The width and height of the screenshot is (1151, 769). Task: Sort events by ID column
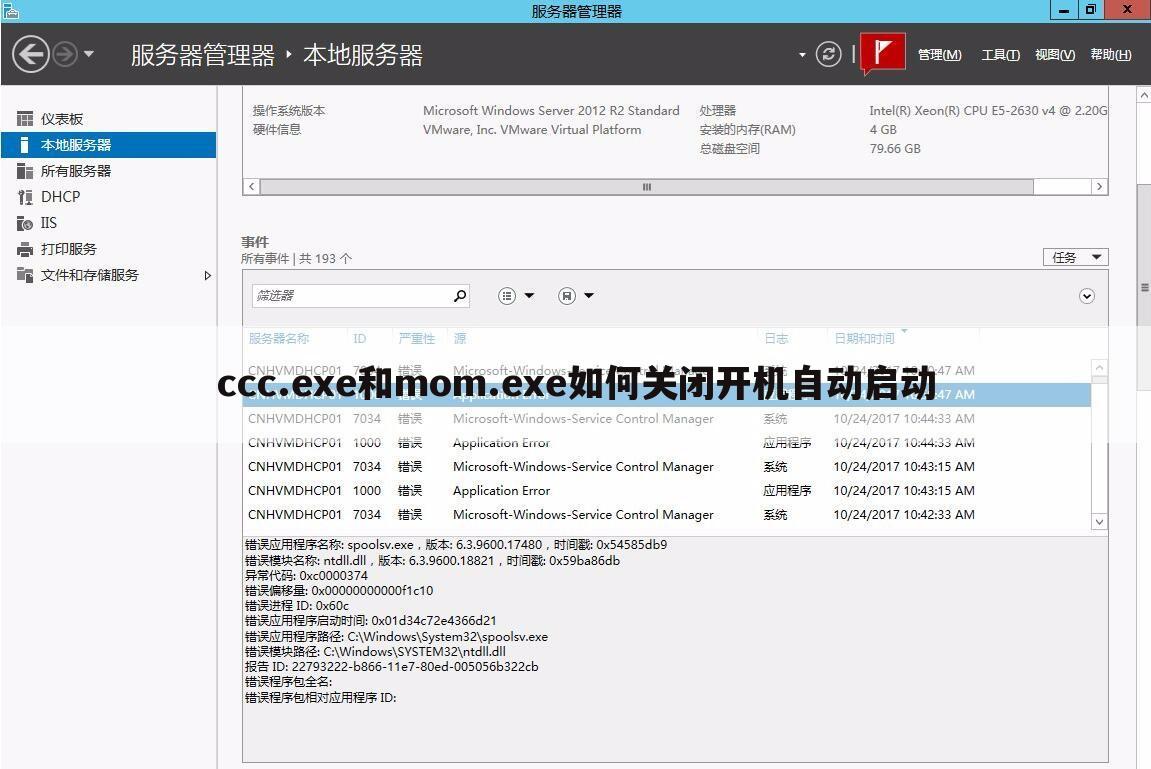pos(359,338)
